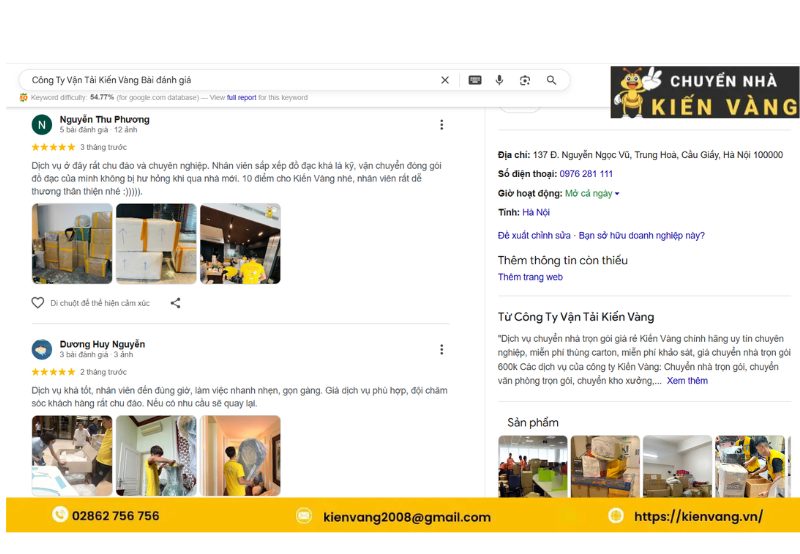Click the '2 tháng trước' review date
800x554 pixels.
pyautogui.click(x=104, y=372)
